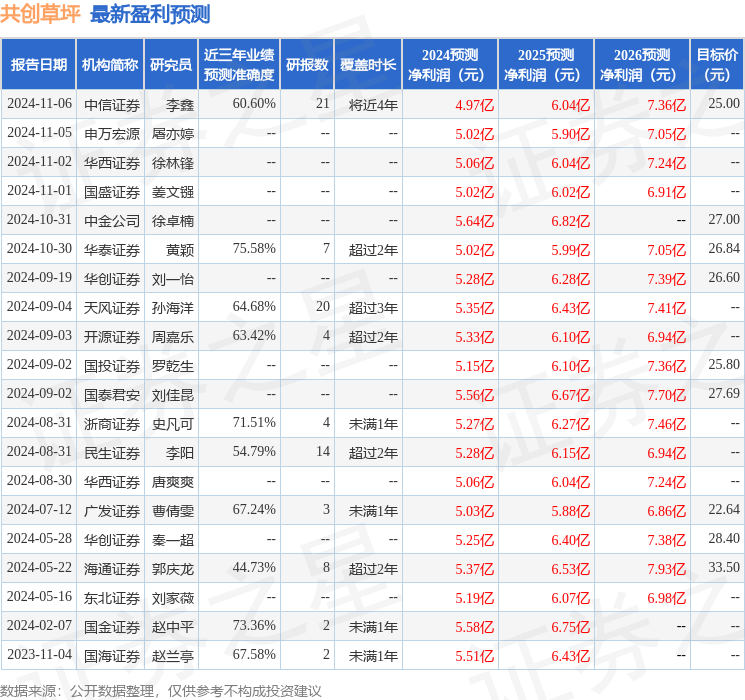This screenshot has height=700, width=745.
Task: Click the 近三年业绩预测准确度 column header
Action: point(239,65)
